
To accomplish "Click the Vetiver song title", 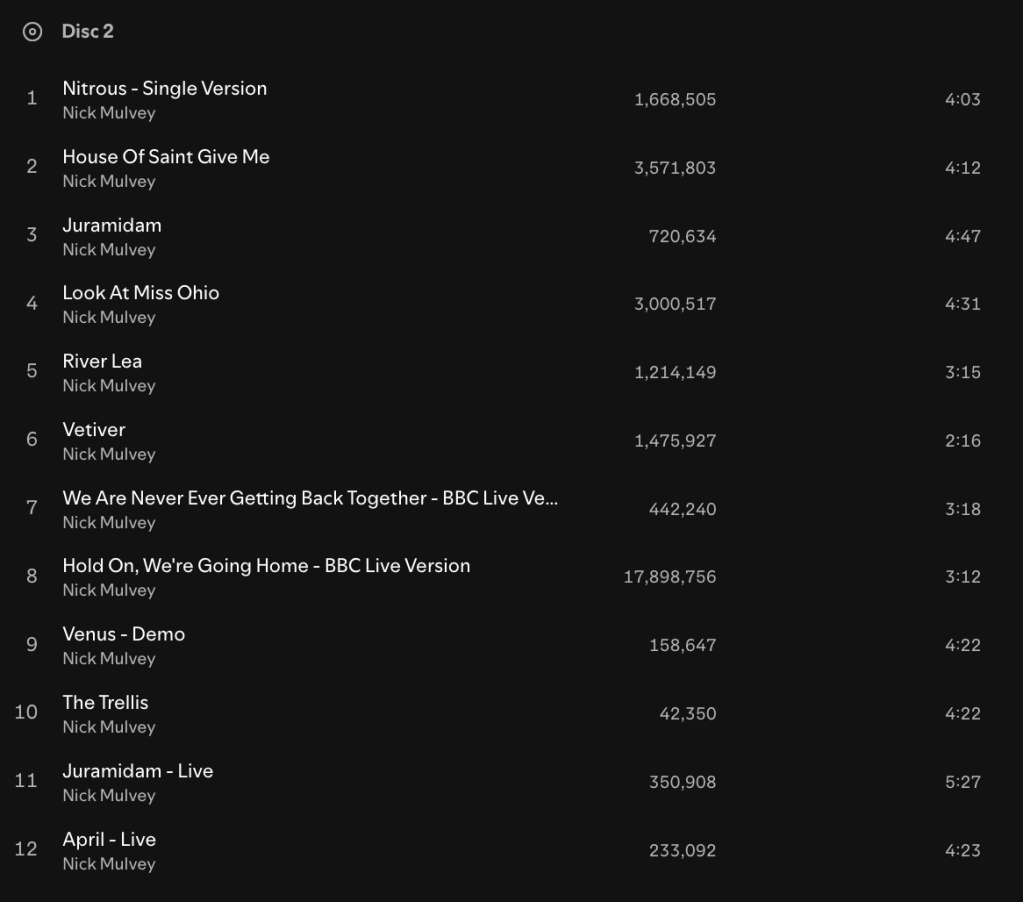I will coord(94,430).
